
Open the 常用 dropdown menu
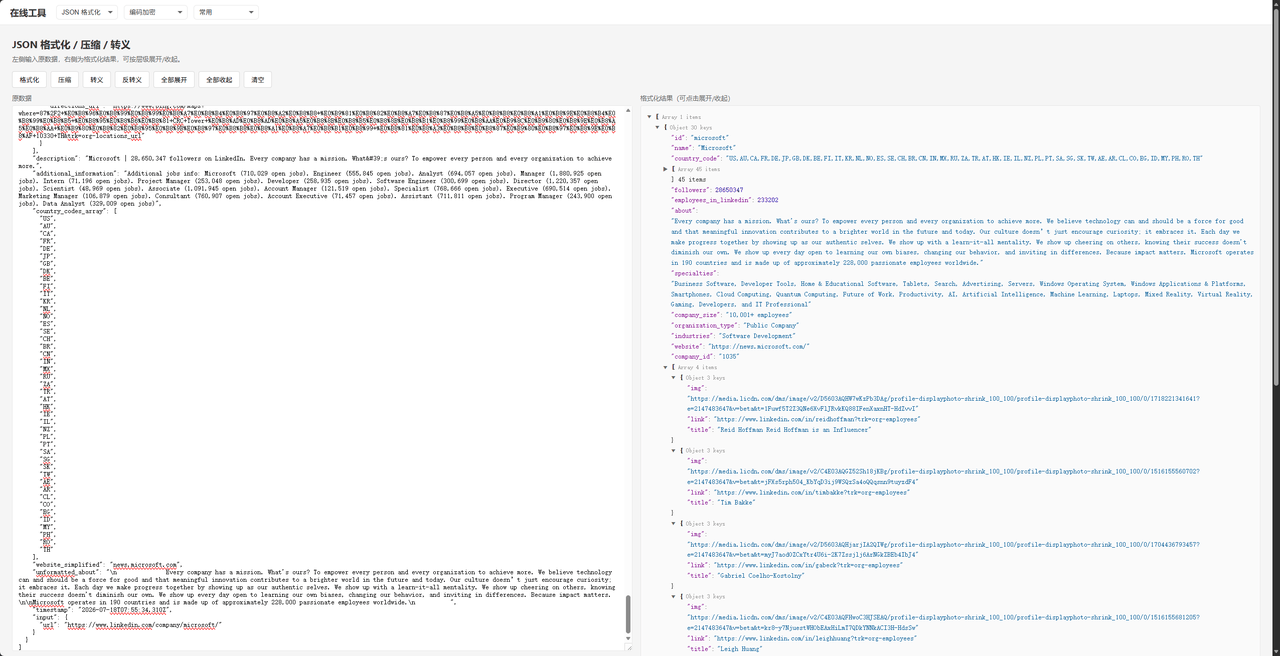pos(226,12)
